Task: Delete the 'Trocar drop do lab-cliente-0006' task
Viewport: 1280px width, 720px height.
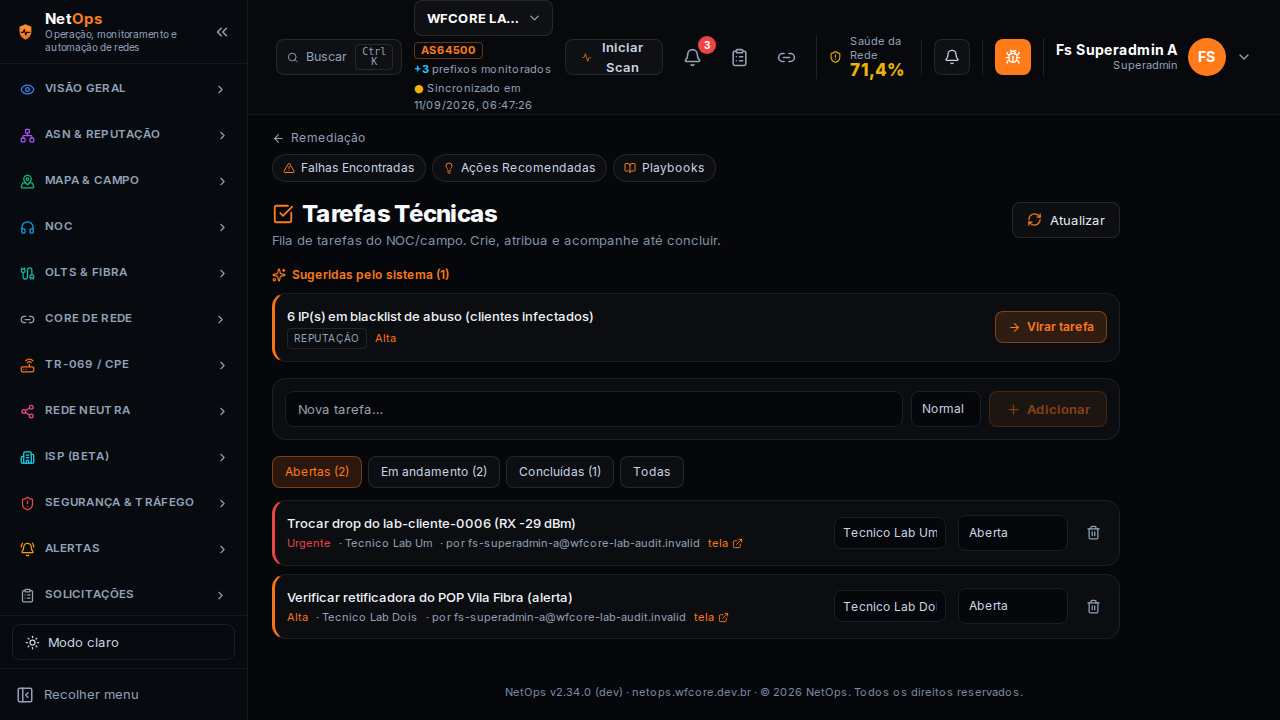Action: click(x=1093, y=533)
